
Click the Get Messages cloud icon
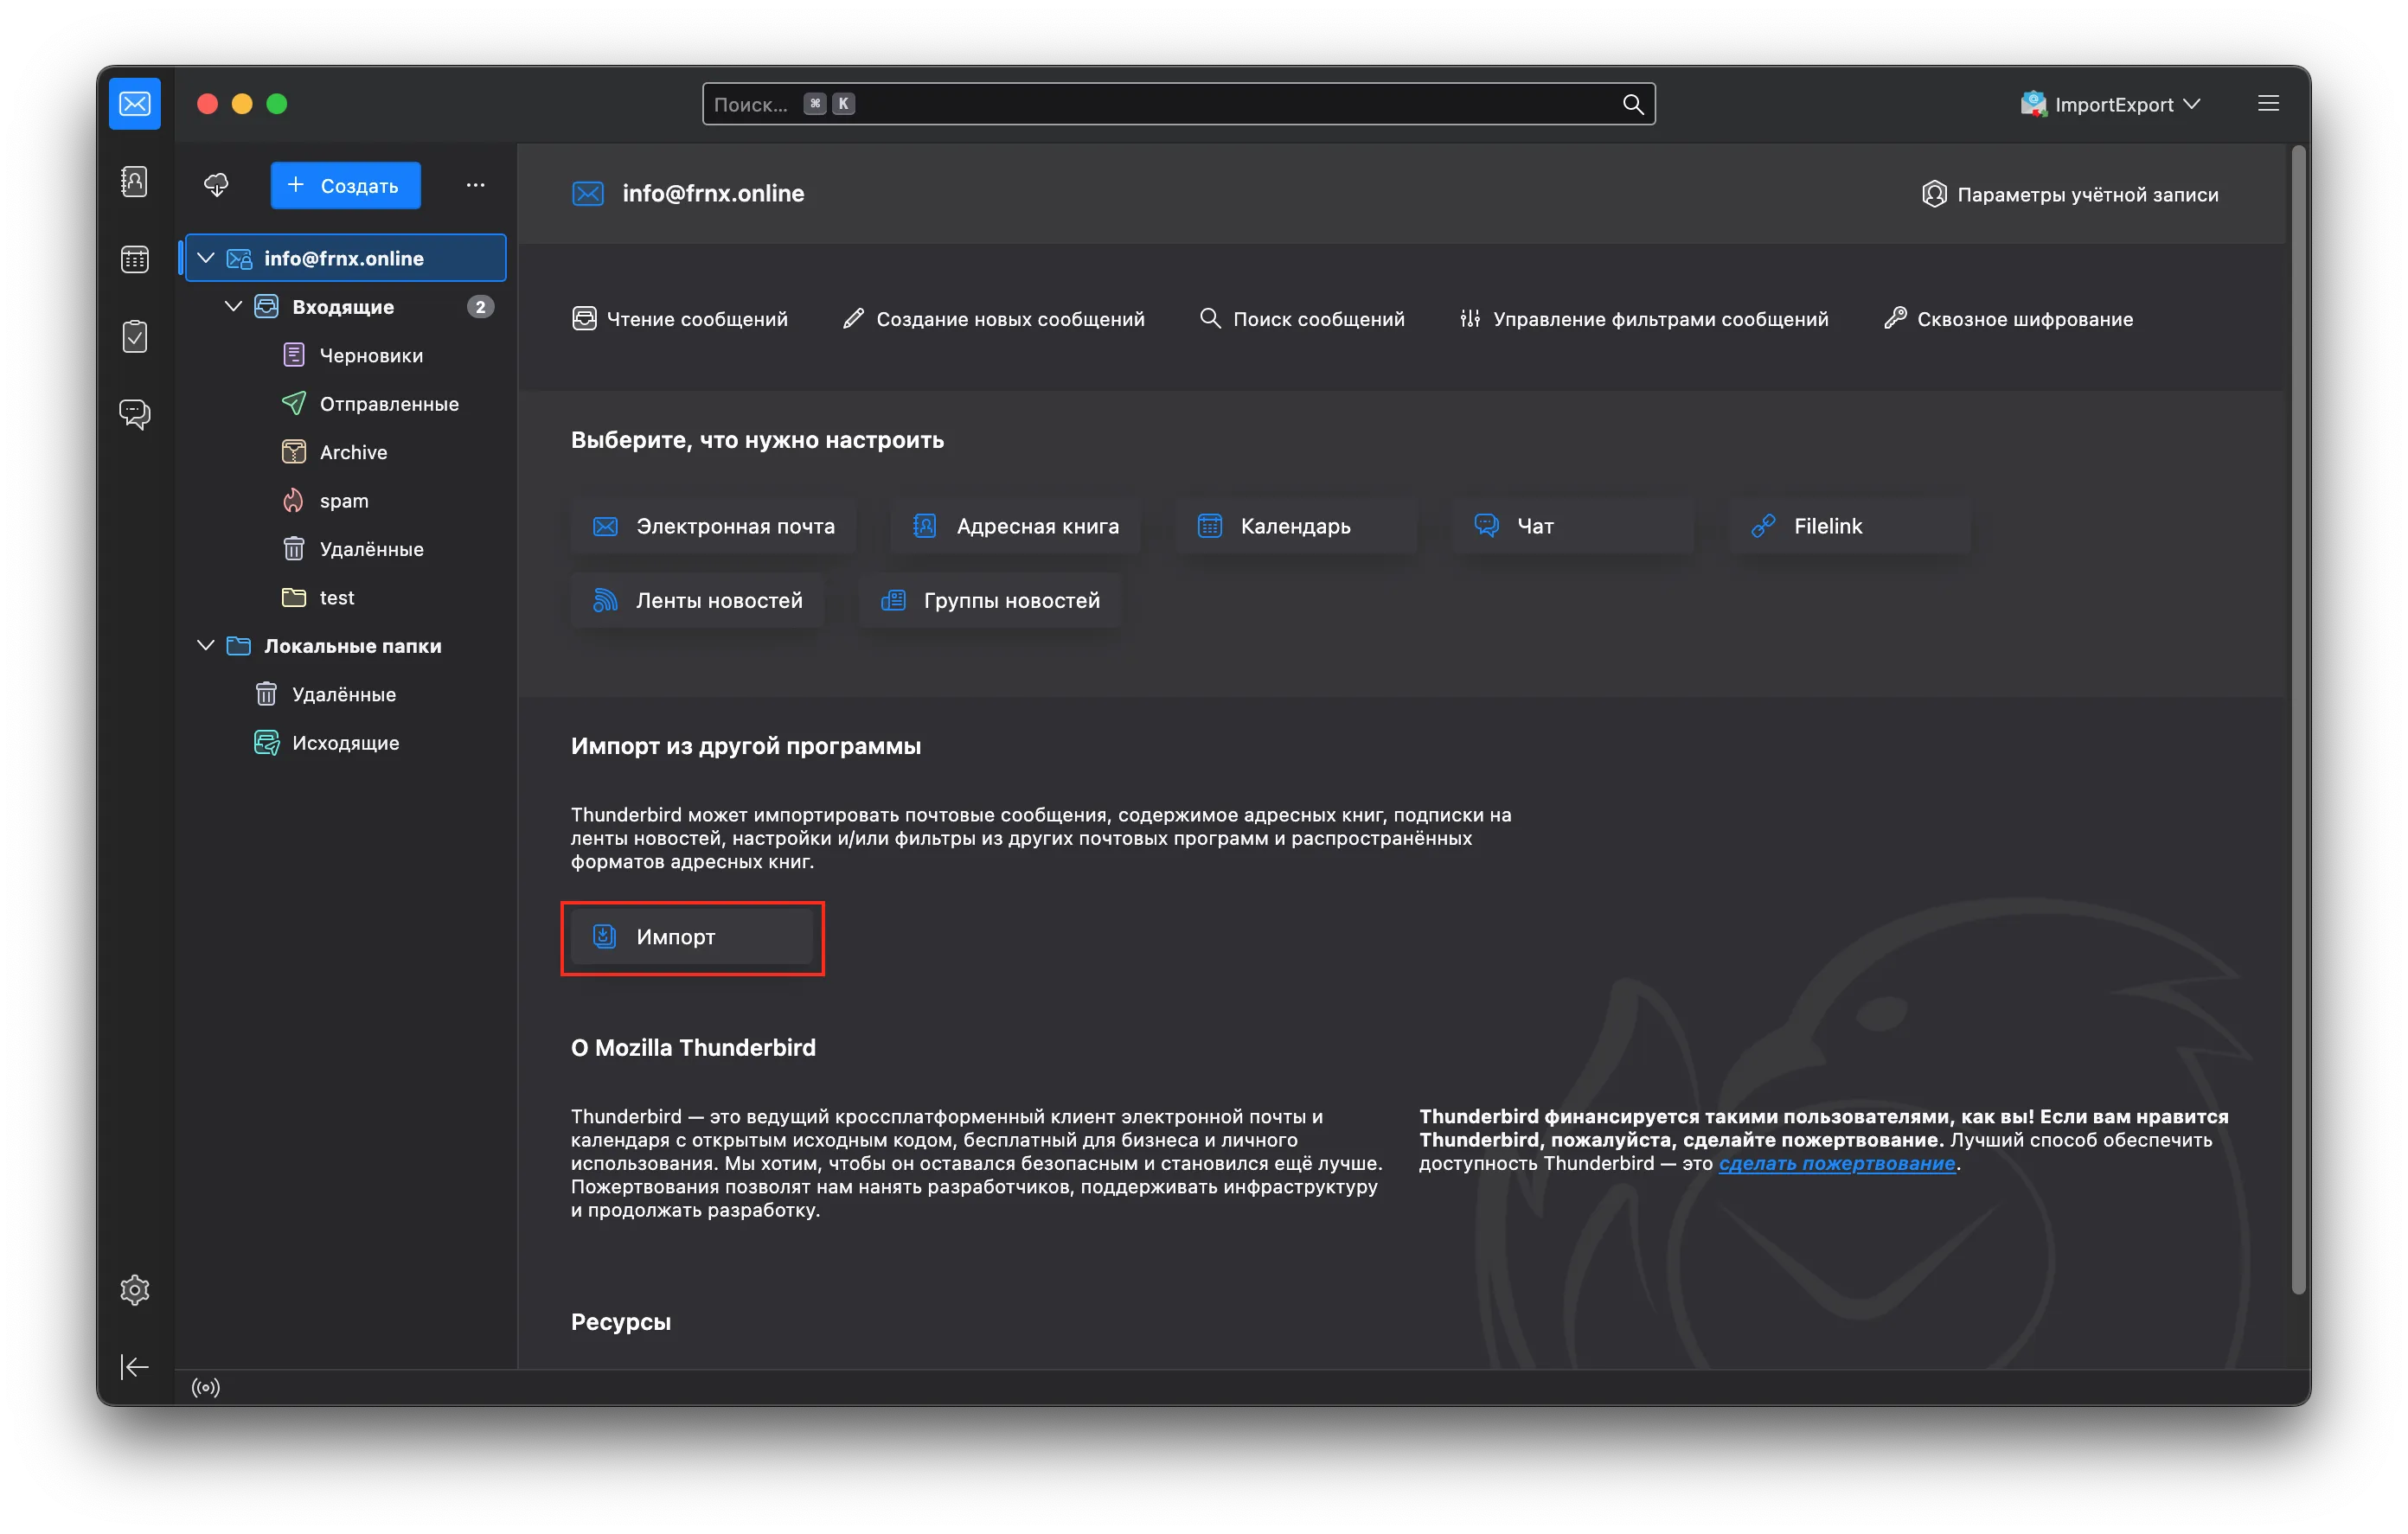(216, 185)
